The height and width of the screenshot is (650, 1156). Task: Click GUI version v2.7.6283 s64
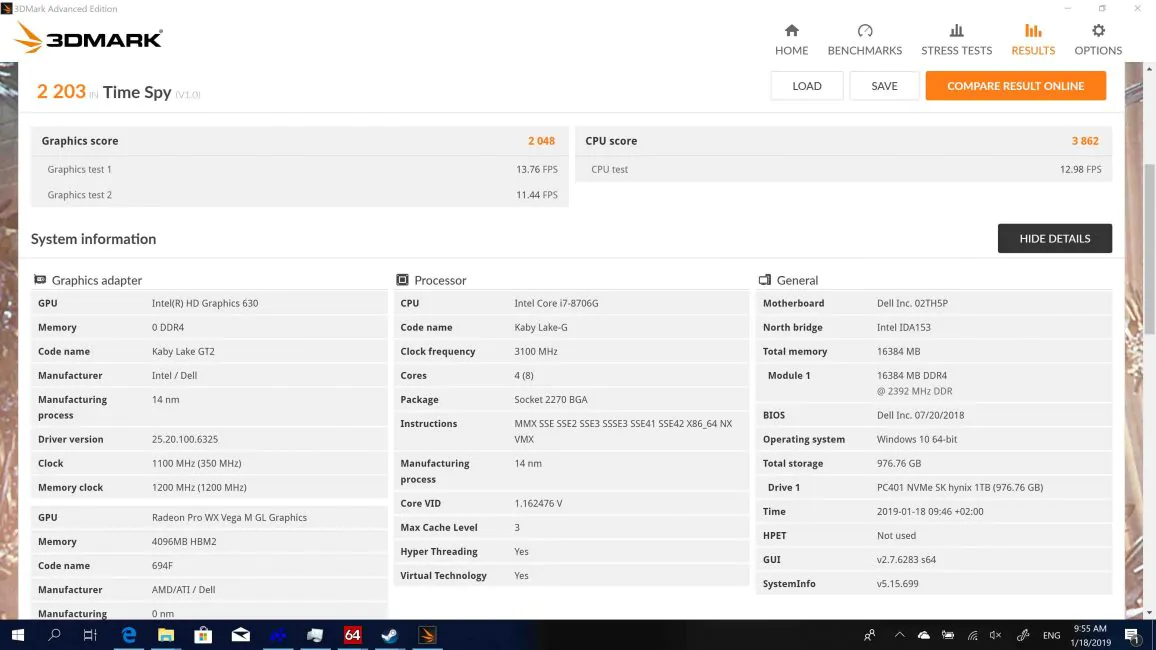(906, 559)
